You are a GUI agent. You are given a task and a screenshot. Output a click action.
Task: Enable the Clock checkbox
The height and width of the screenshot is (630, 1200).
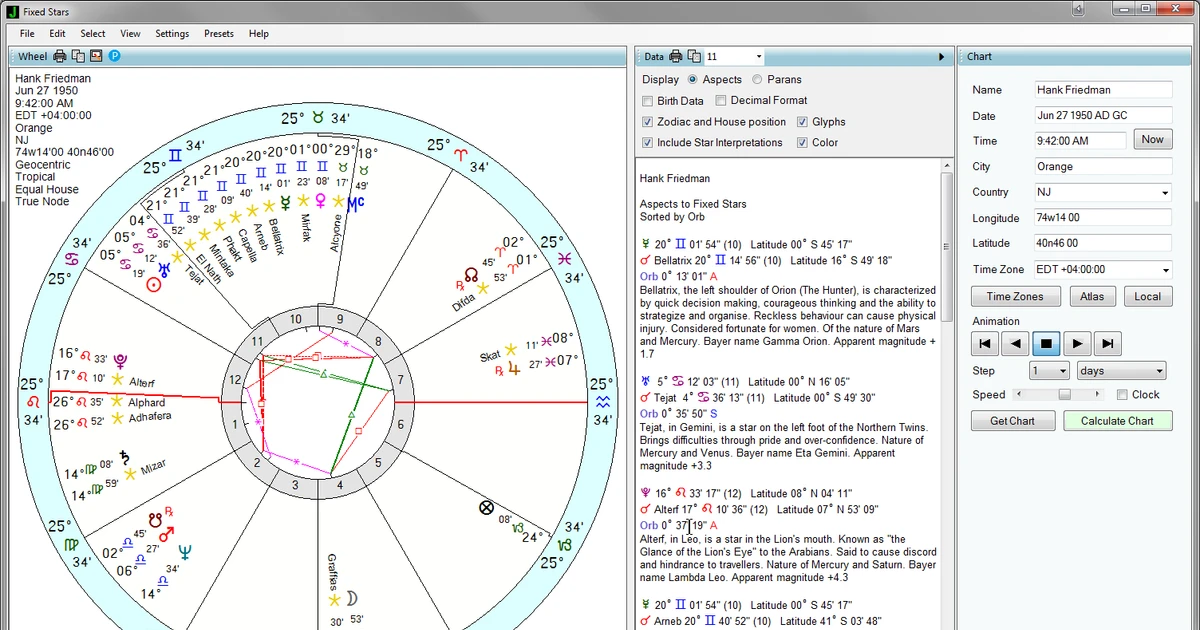(x=1122, y=395)
